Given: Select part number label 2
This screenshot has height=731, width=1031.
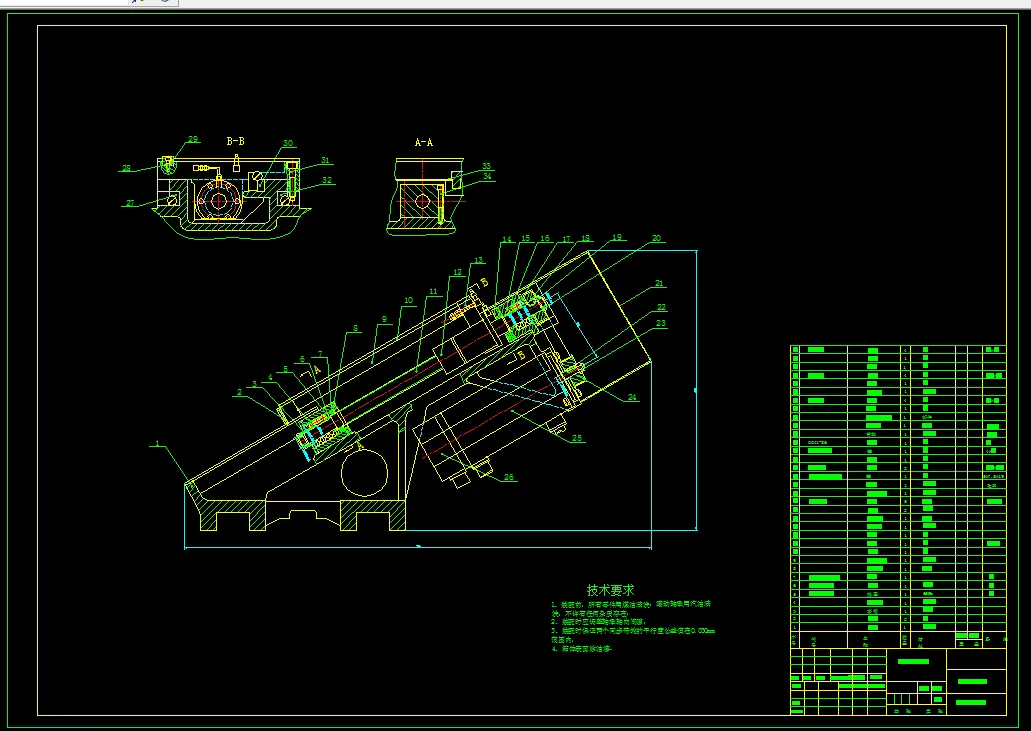Looking at the screenshot, I should coord(239,392).
